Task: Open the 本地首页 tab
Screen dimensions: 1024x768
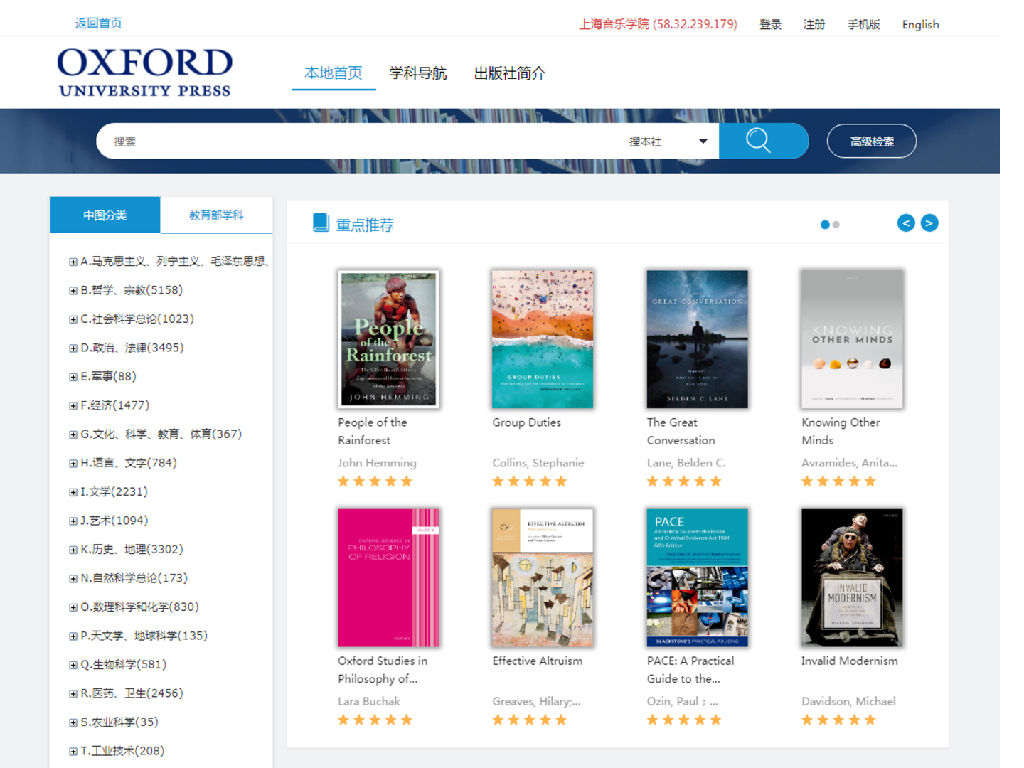Action: 333,73
